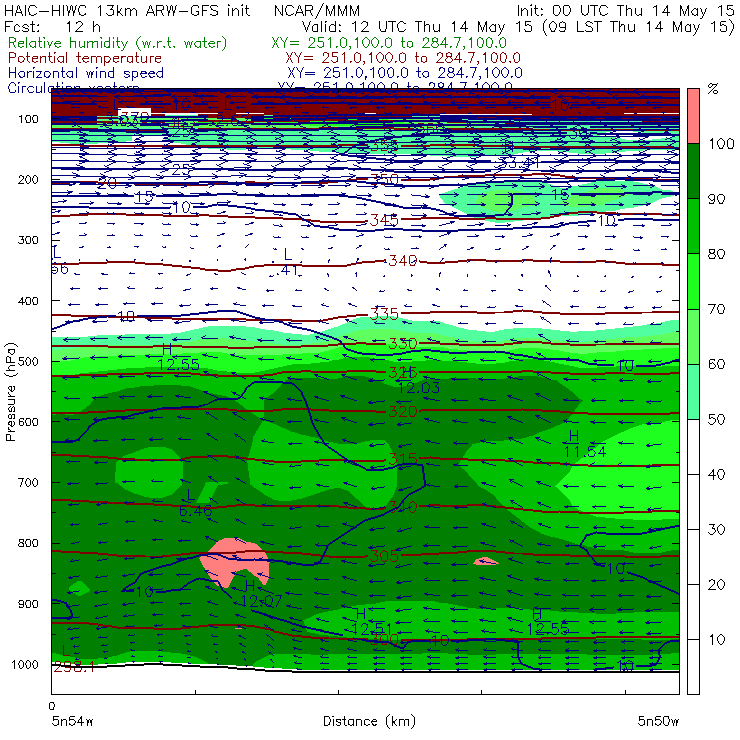
Task: Click the 'H 11.54' wind maximum label
Action: point(585,444)
